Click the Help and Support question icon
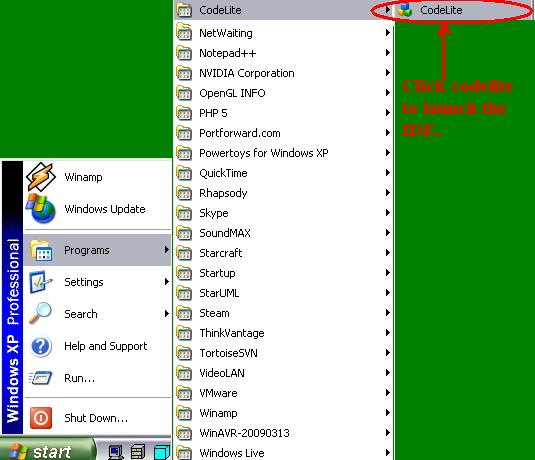The height and width of the screenshot is (460, 535). click(x=41, y=346)
